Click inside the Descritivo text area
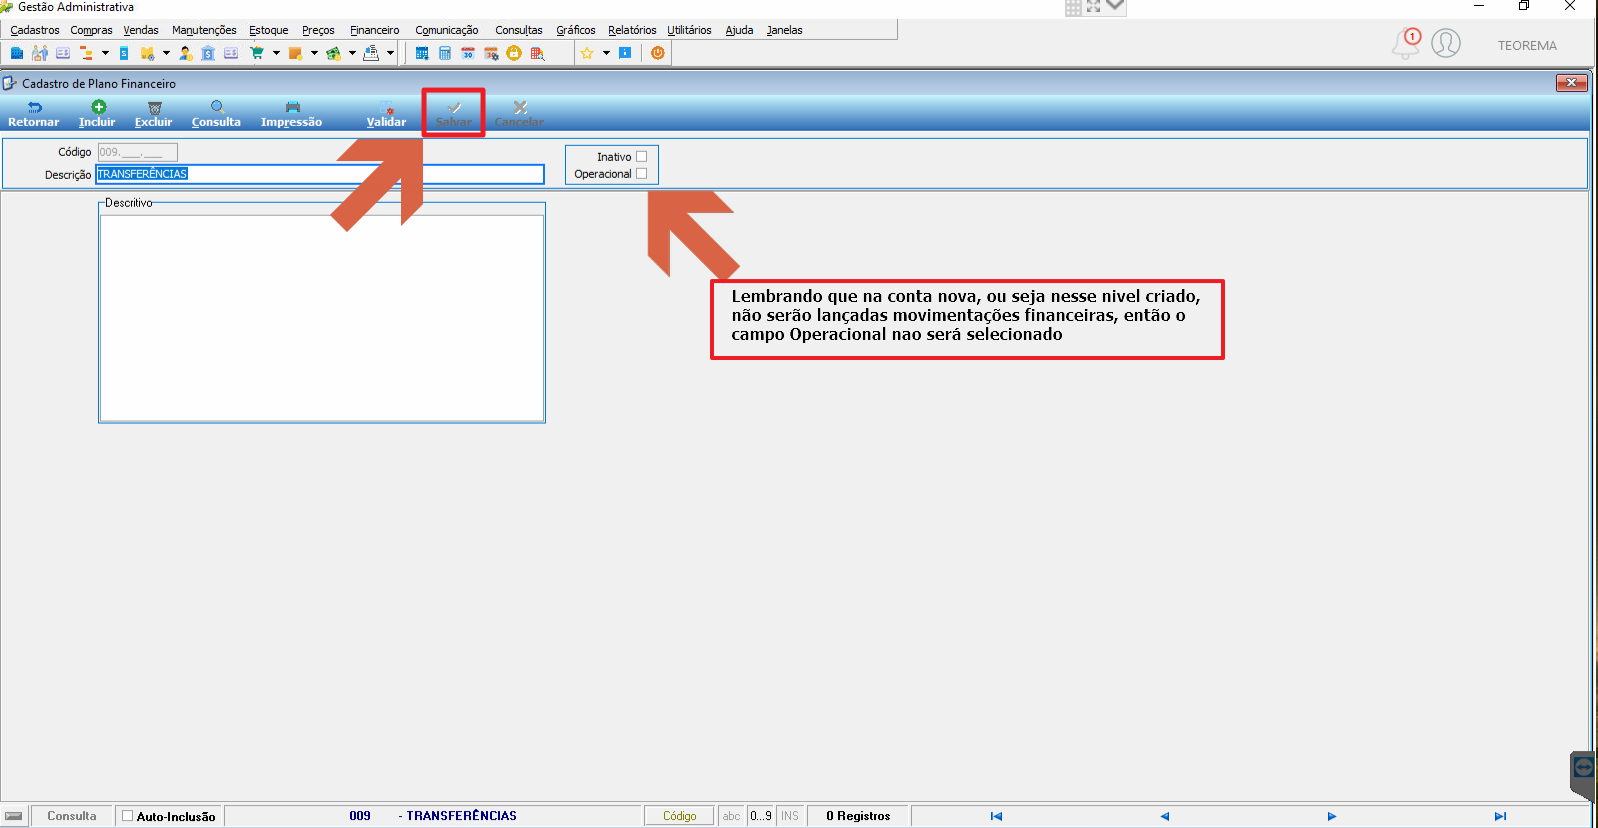The image size is (1598, 828). click(322, 318)
